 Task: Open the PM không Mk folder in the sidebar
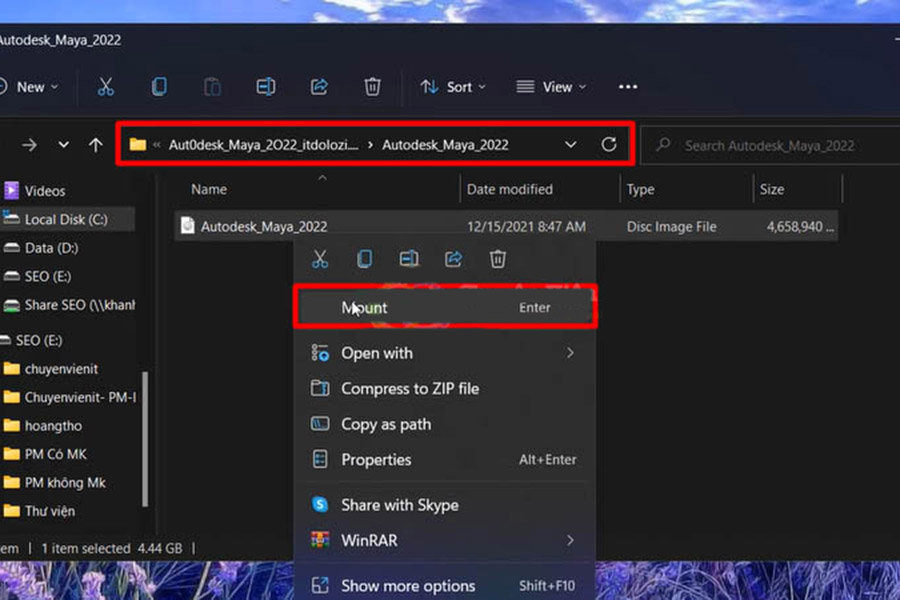coord(55,483)
